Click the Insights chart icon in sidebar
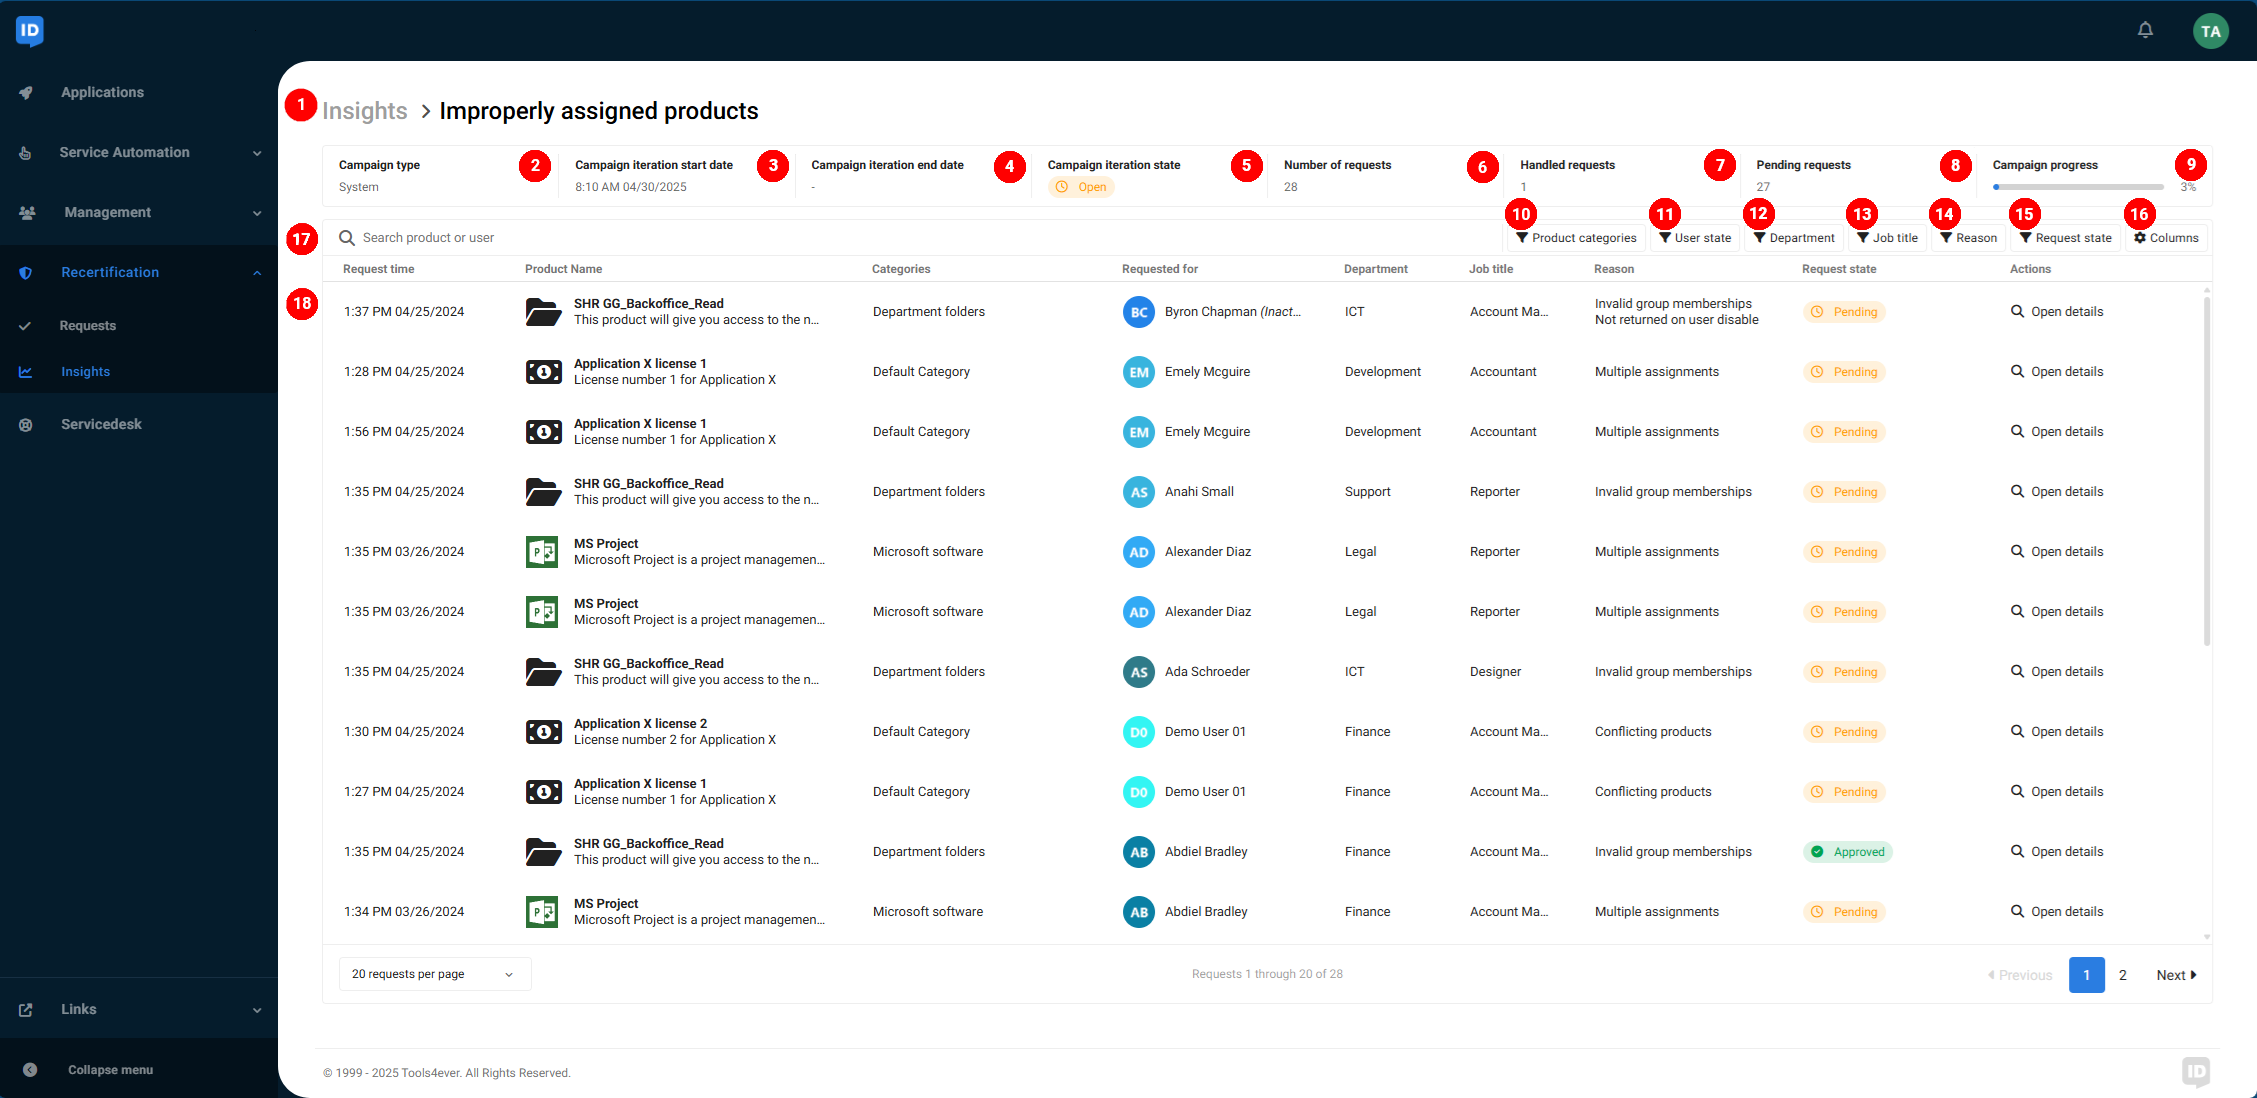 (26, 372)
